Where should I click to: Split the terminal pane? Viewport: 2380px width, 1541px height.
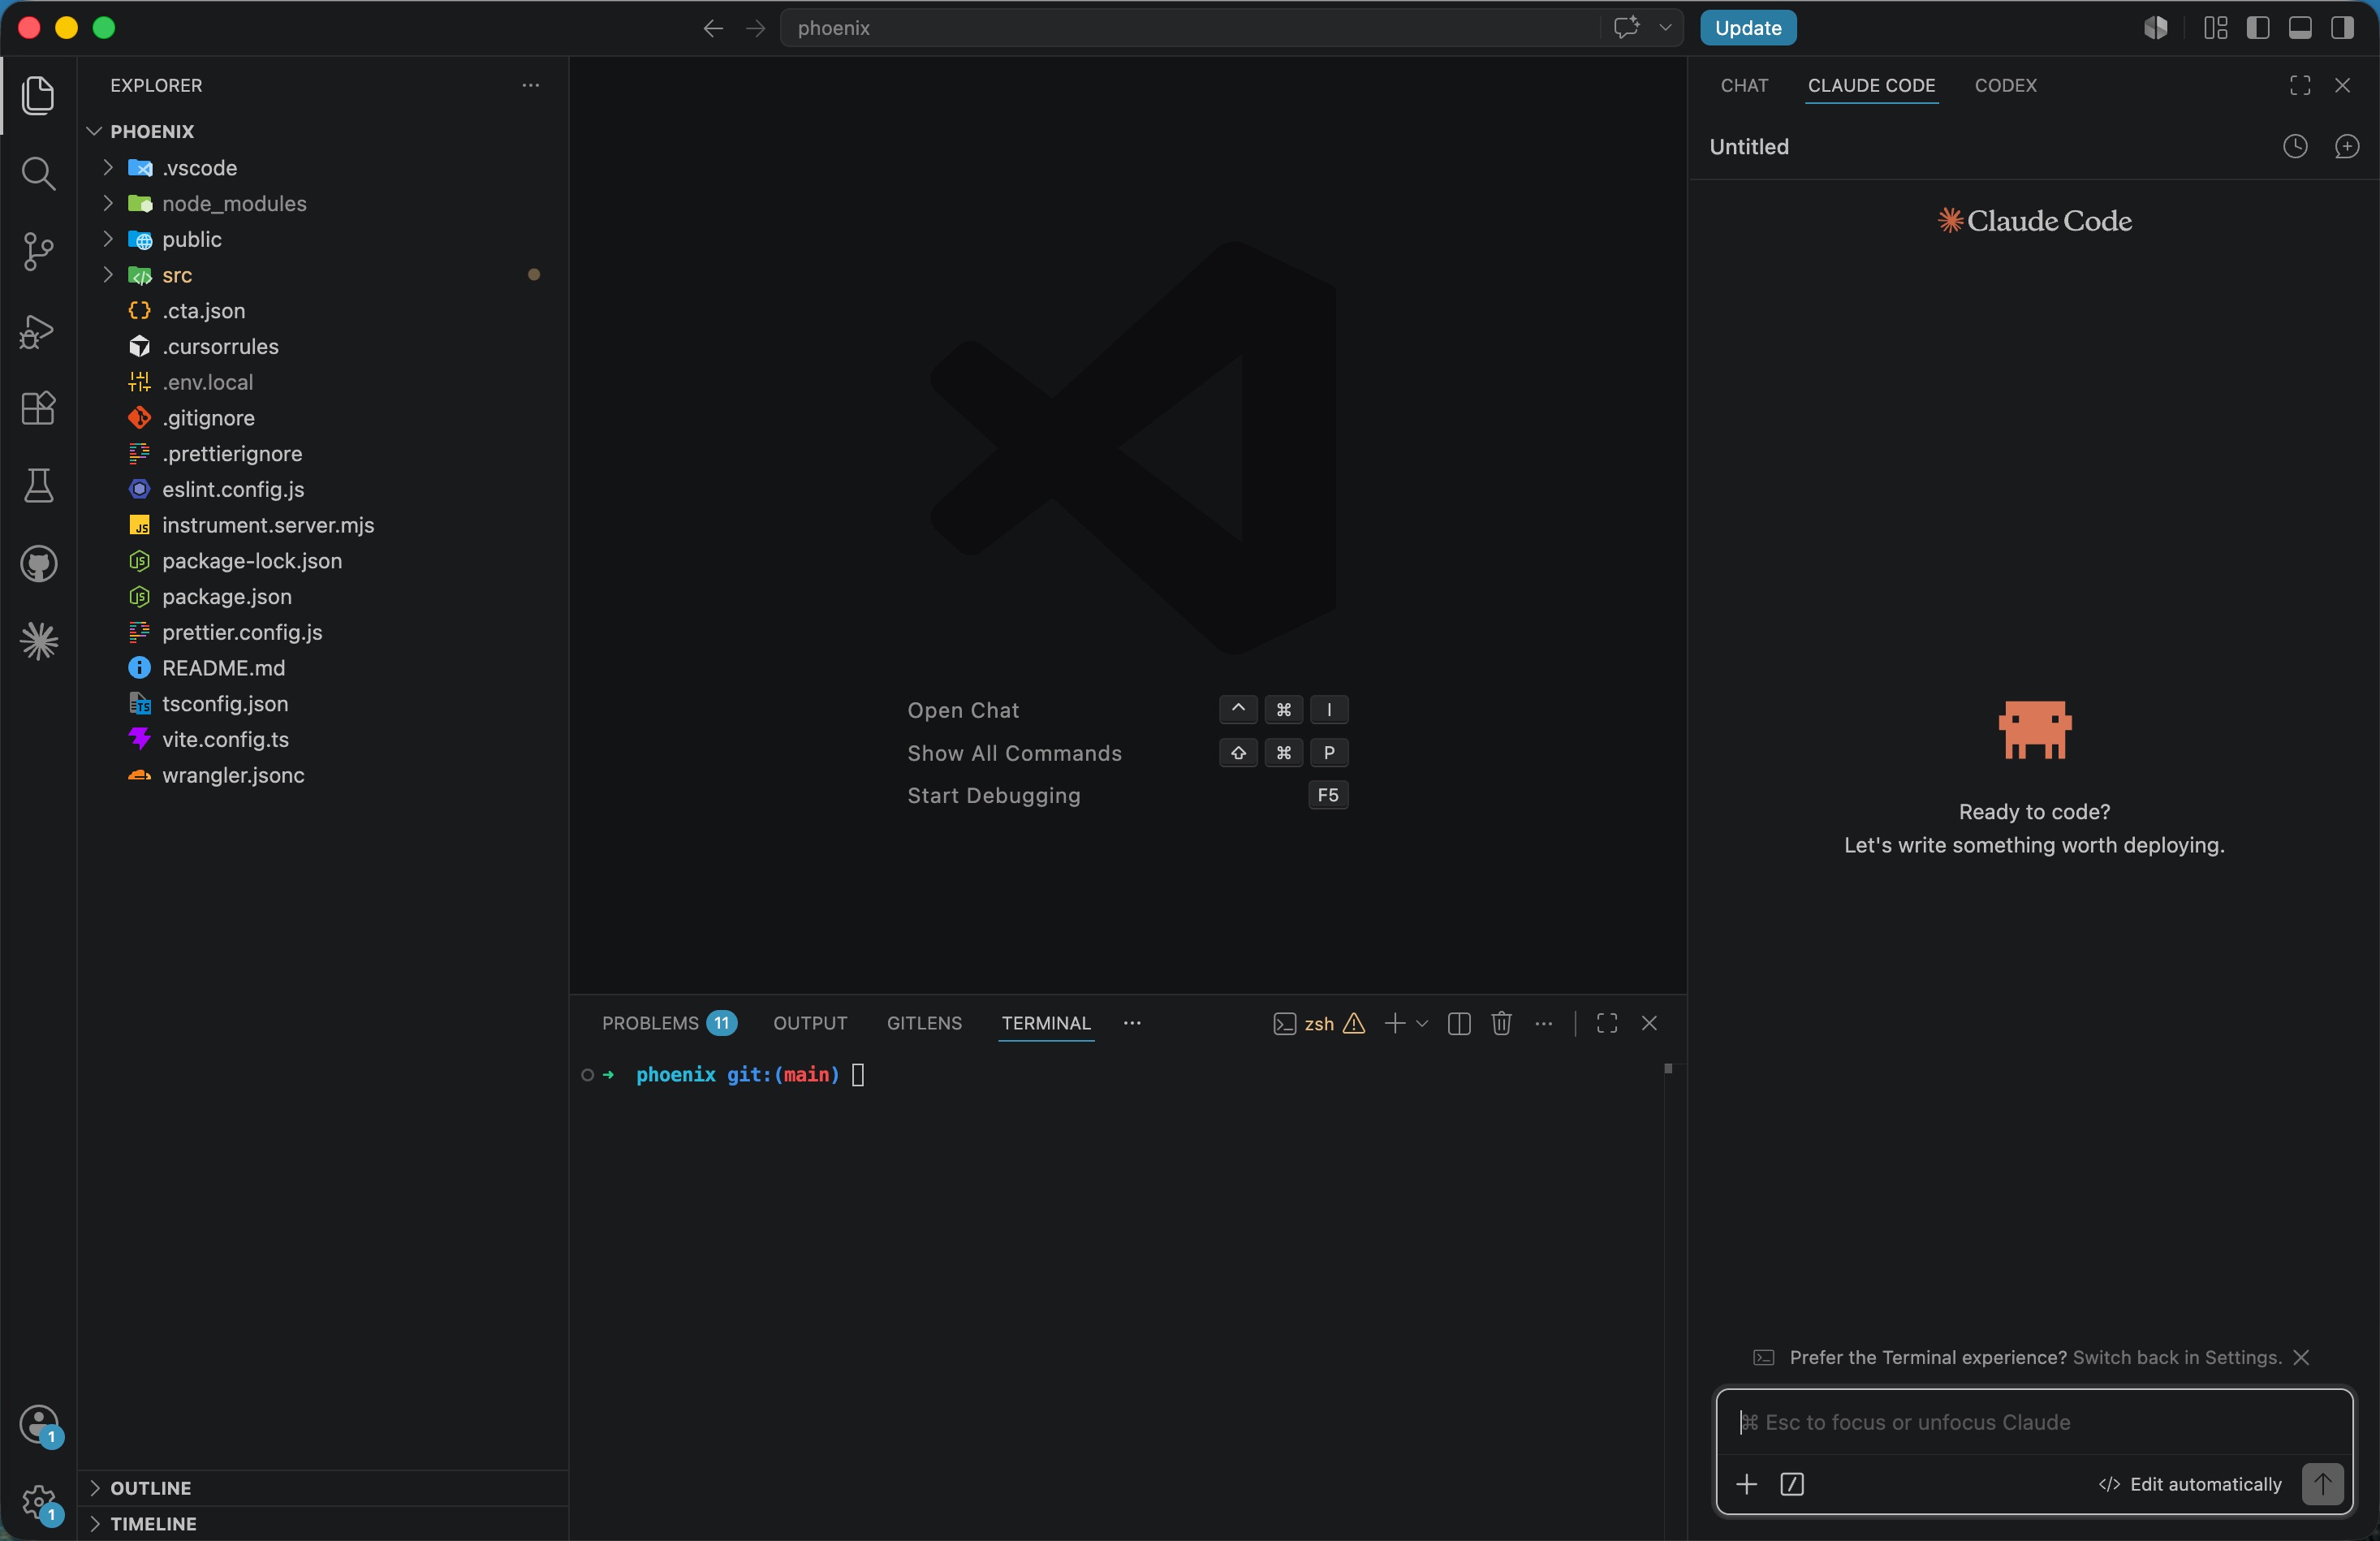(1458, 1023)
